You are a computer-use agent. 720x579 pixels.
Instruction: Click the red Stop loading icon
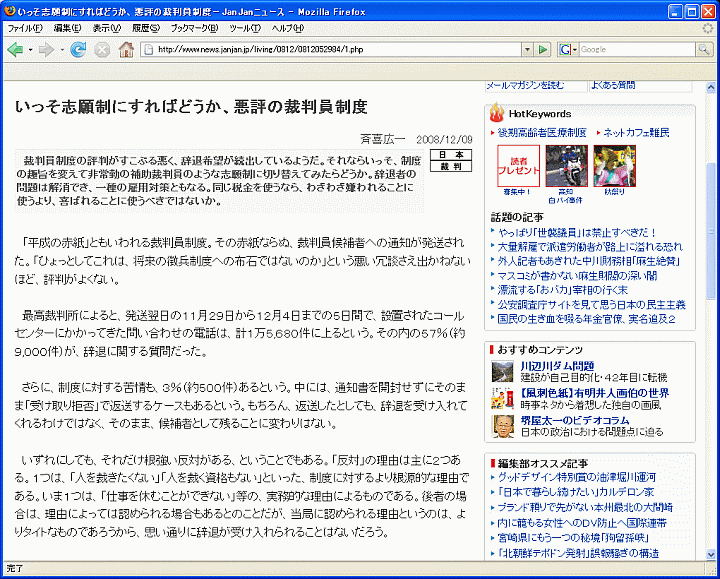coord(101,49)
